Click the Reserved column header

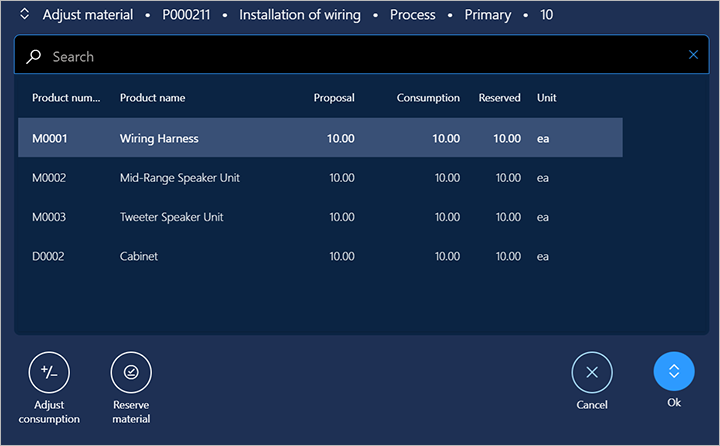tap(500, 98)
